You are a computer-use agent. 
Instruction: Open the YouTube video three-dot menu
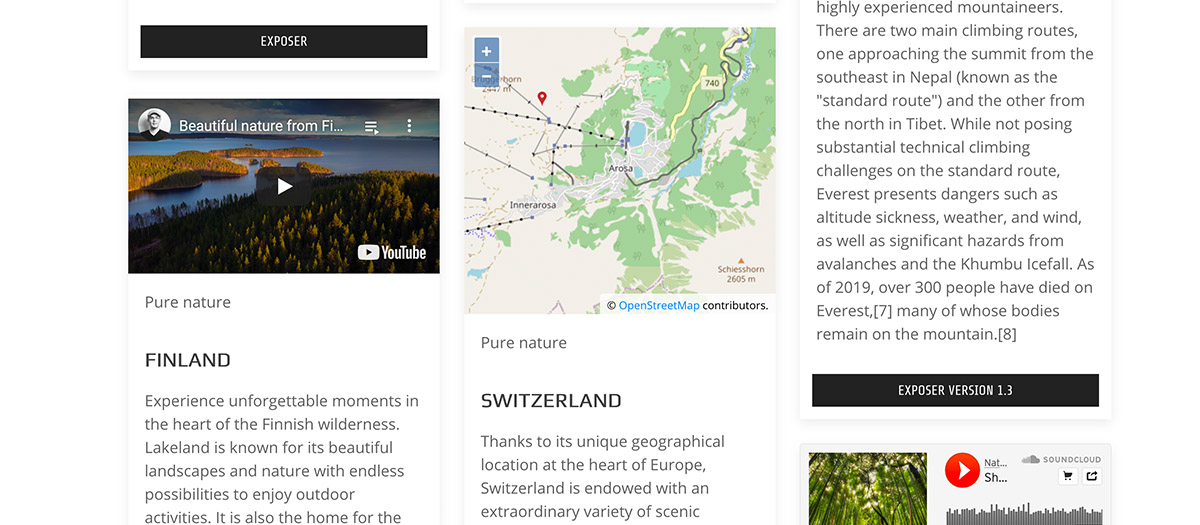[409, 126]
